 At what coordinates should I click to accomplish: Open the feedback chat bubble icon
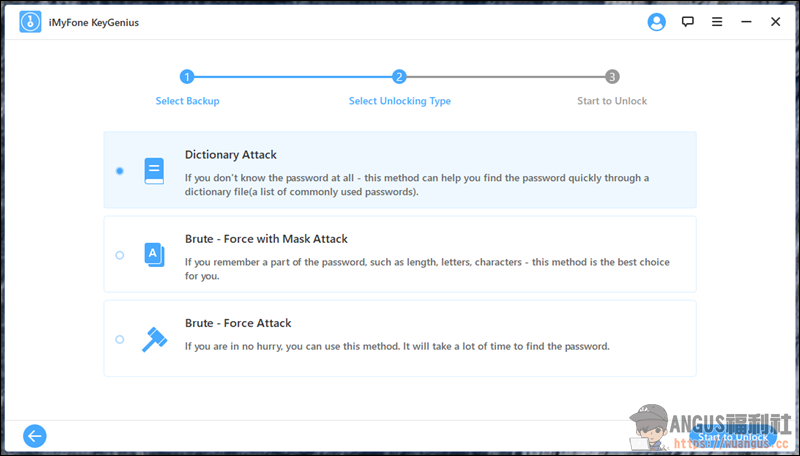click(x=687, y=22)
